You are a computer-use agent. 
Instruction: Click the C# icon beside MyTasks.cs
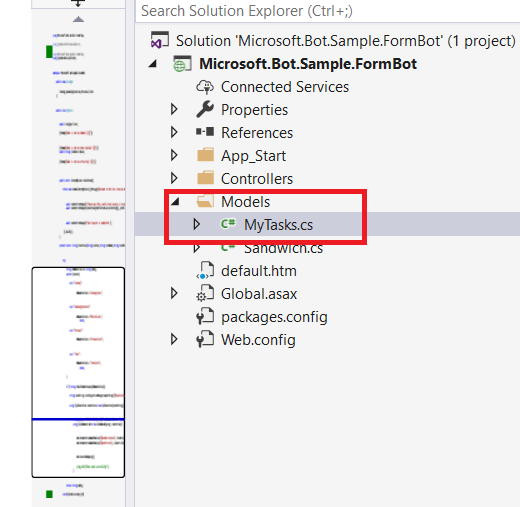click(x=228, y=223)
